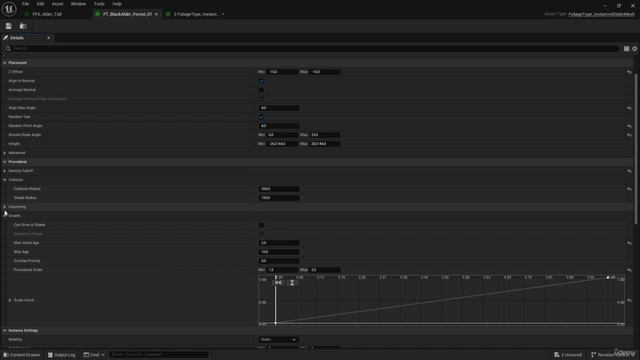
Task: Toggle Can Grow in Shade checkbox
Action: 261,225
